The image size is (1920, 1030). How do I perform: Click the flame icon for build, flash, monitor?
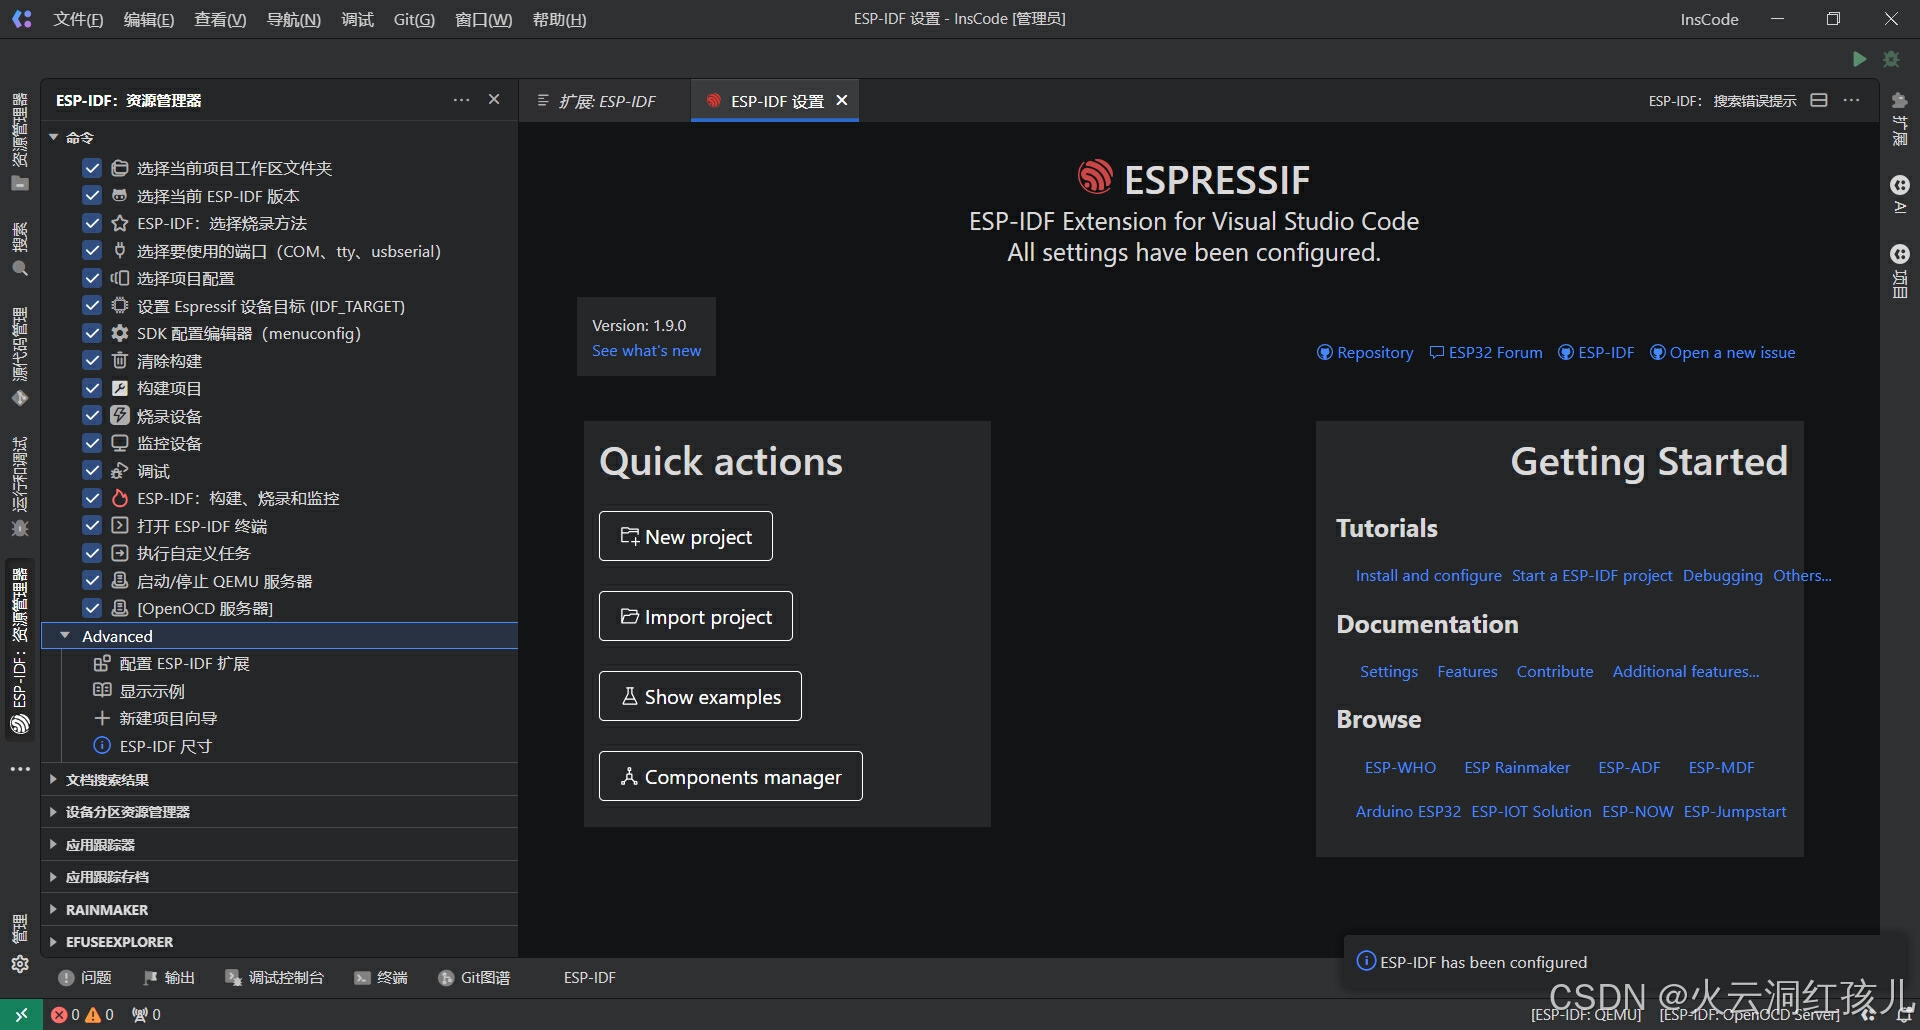[120, 498]
